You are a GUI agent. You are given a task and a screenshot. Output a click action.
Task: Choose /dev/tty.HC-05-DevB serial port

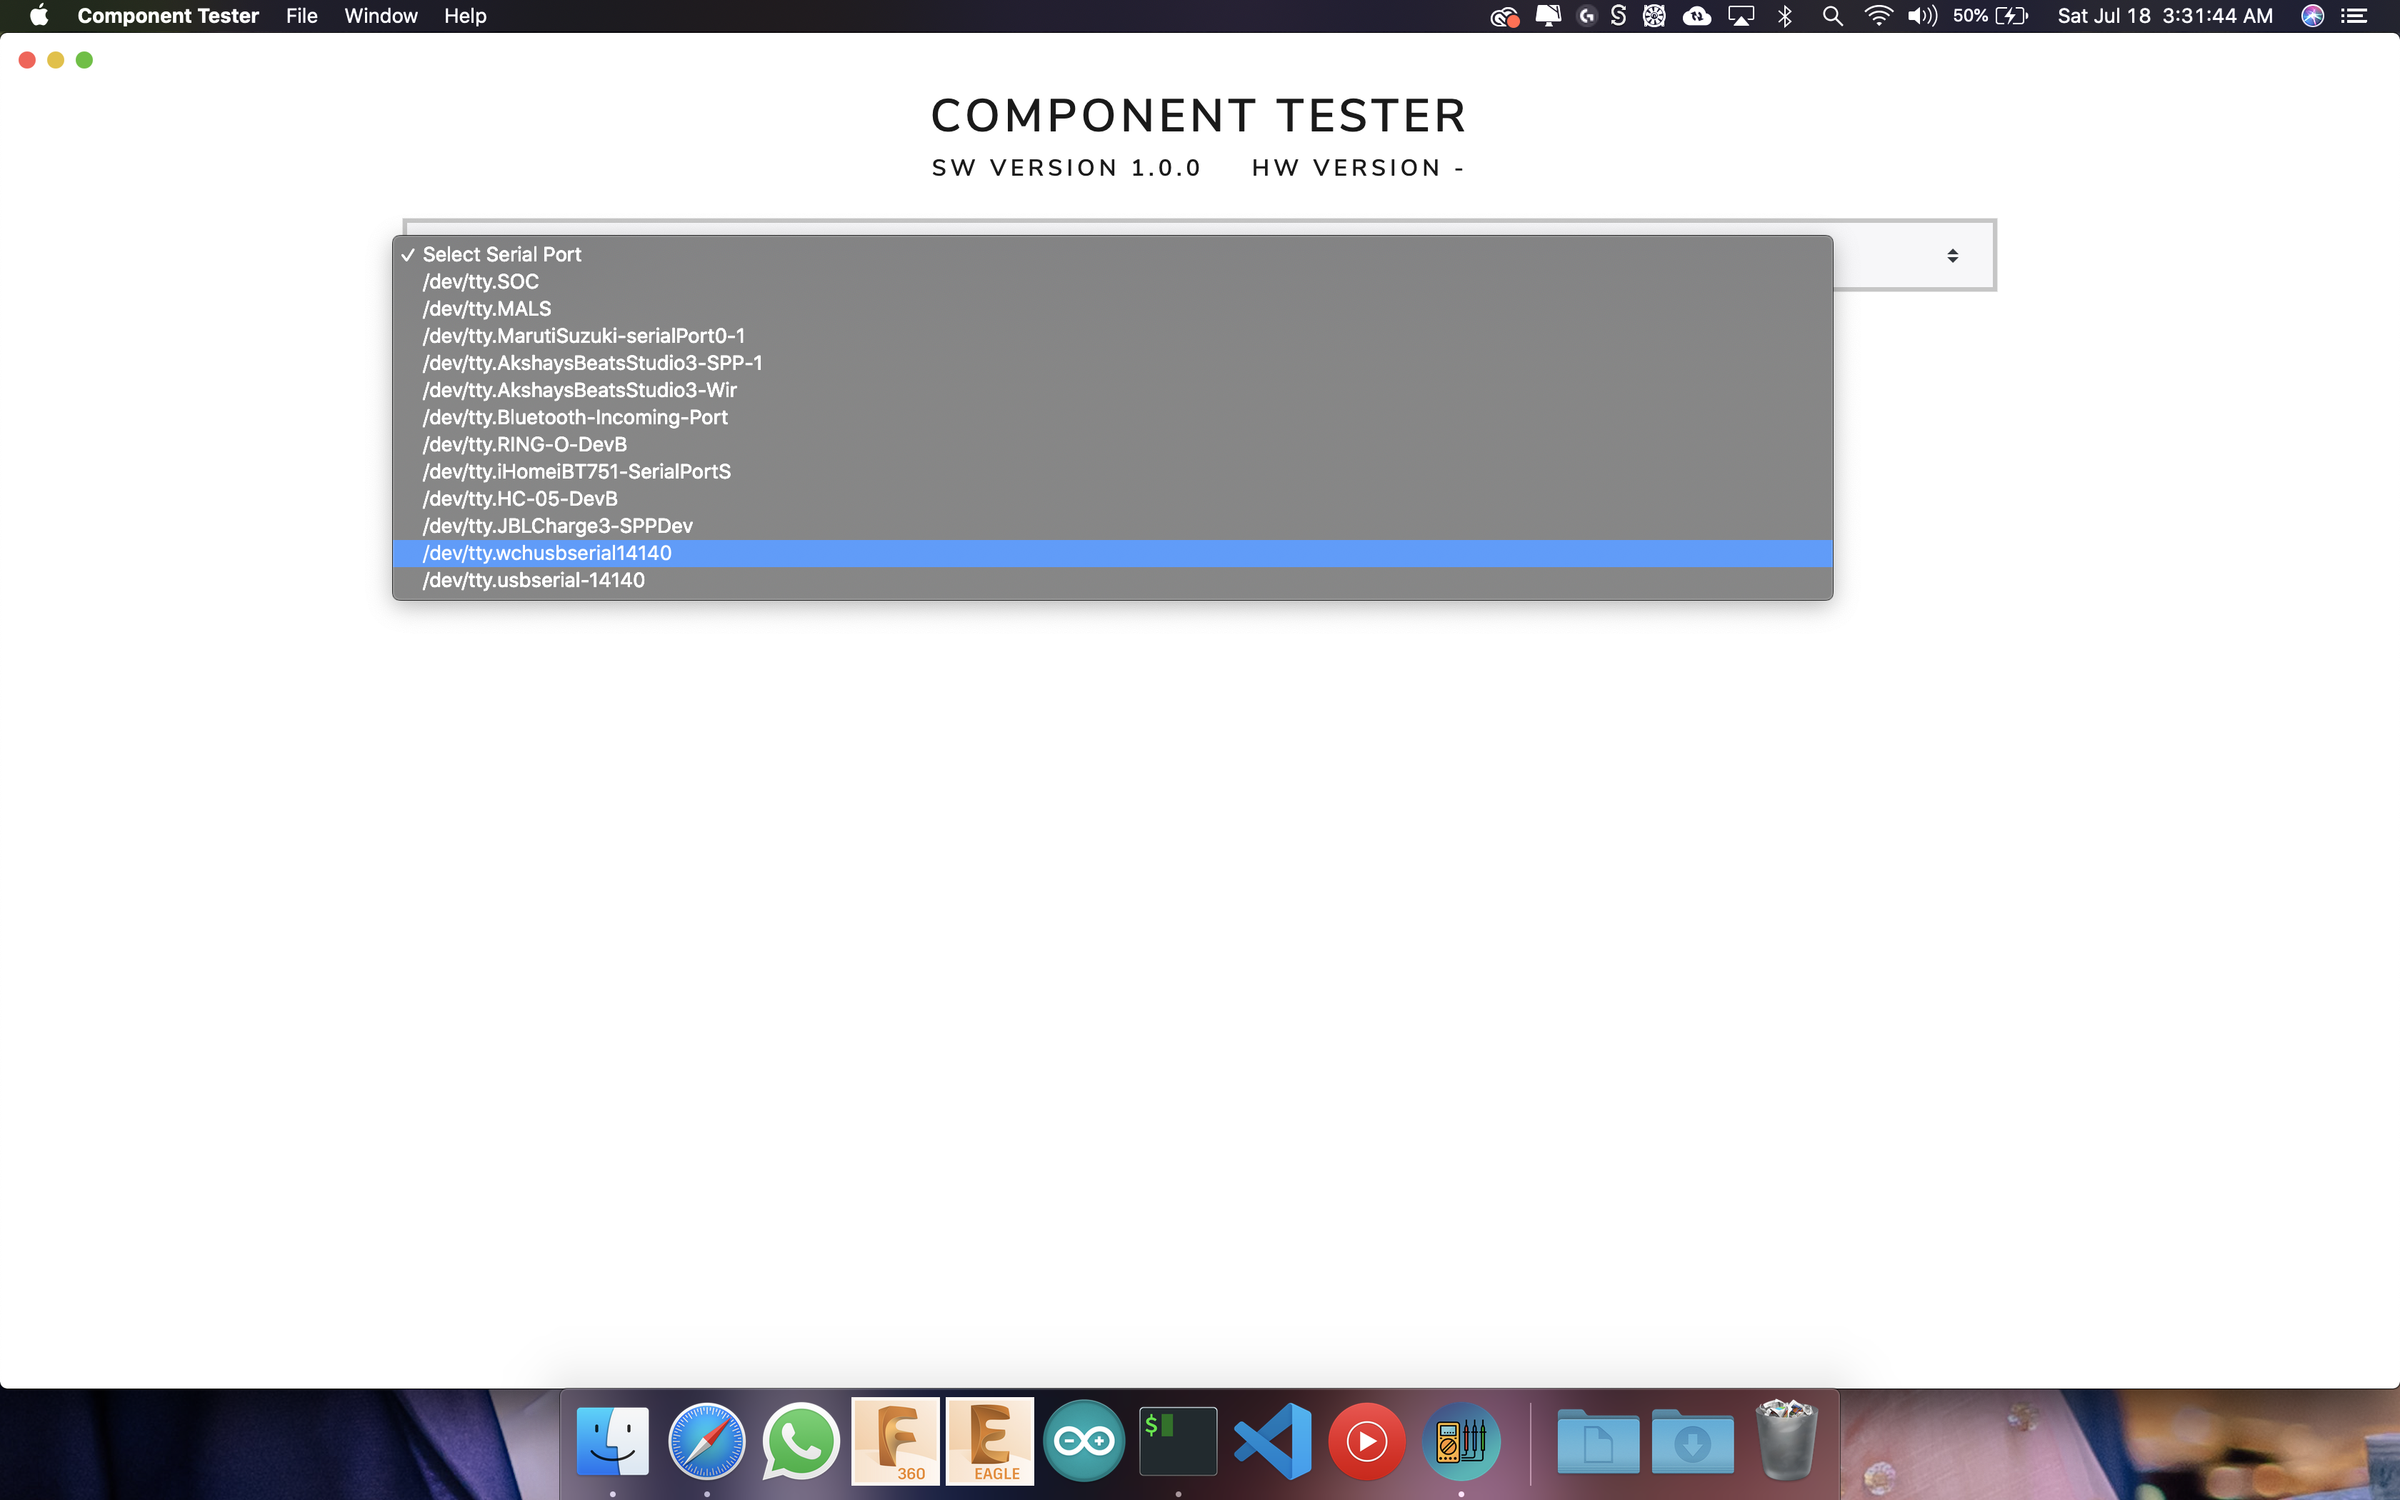point(519,498)
